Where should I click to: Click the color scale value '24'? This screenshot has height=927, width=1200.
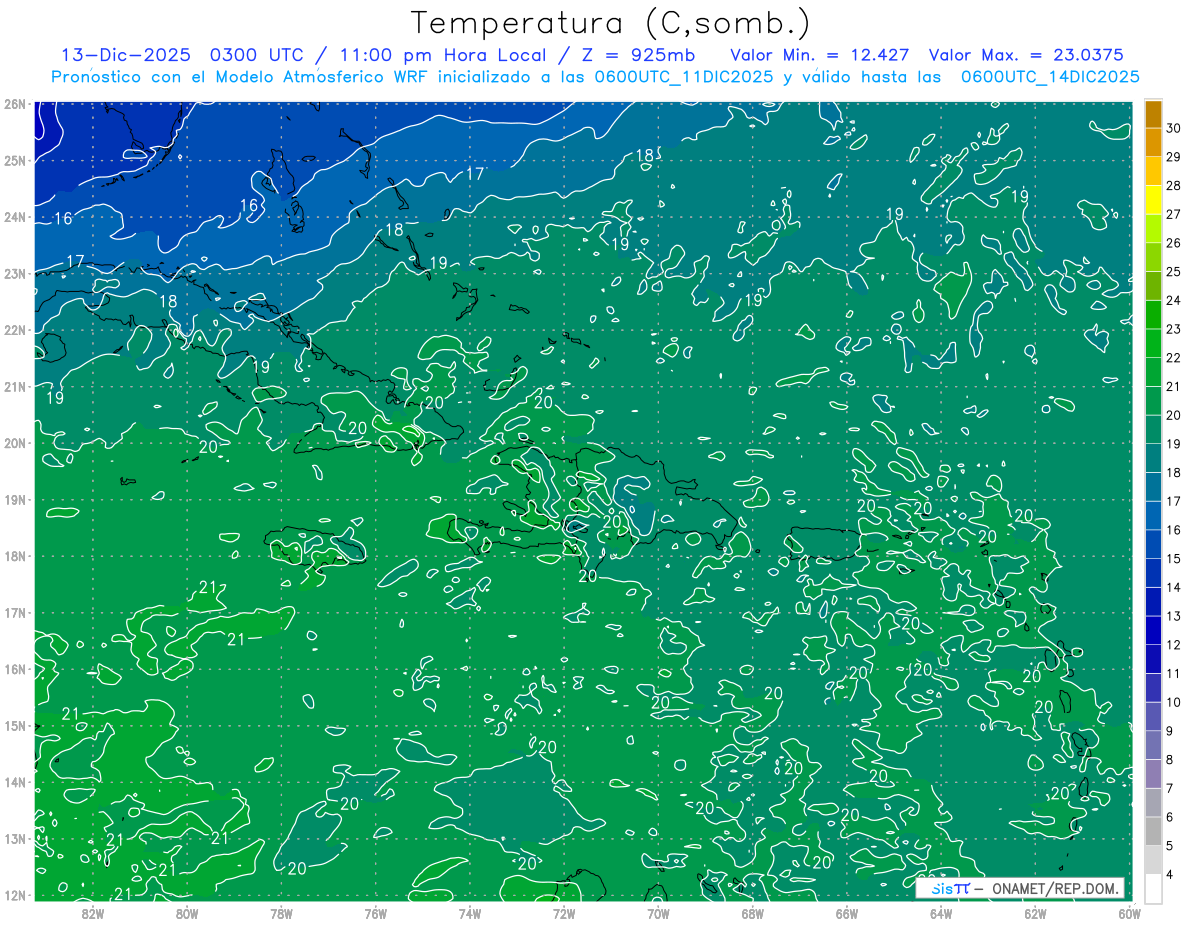coord(1174,300)
